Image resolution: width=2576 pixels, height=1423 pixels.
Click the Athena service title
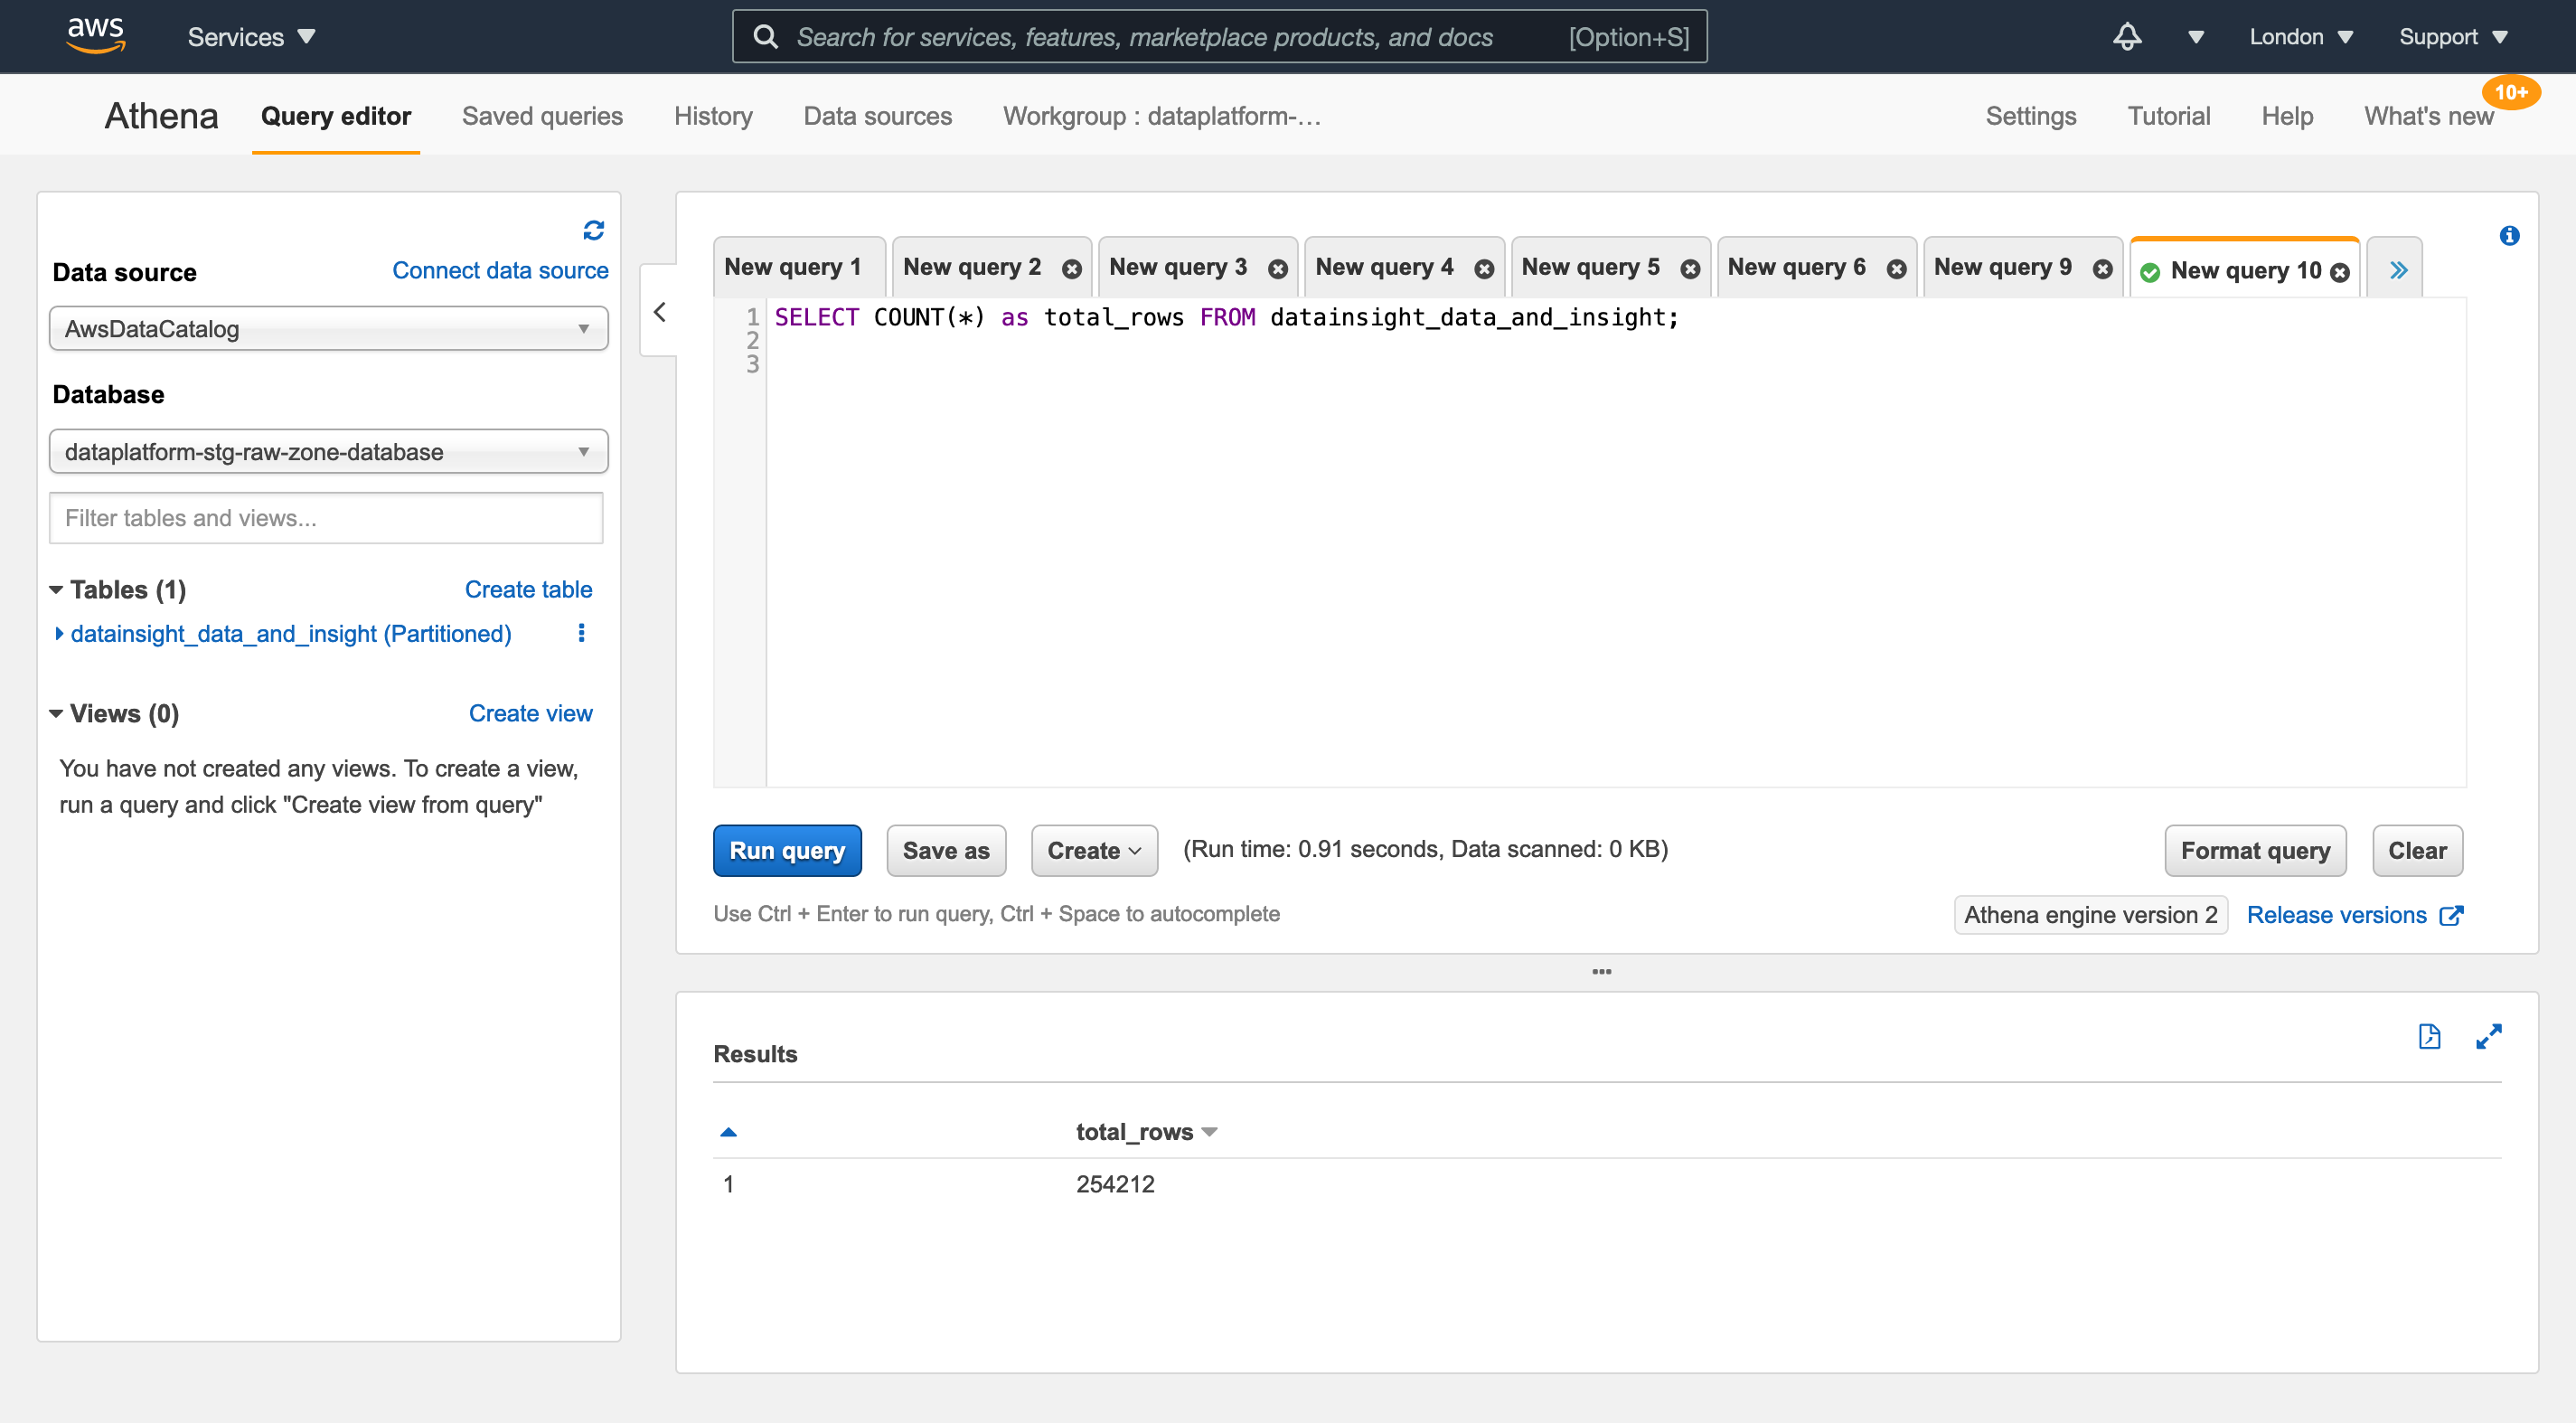coord(161,116)
